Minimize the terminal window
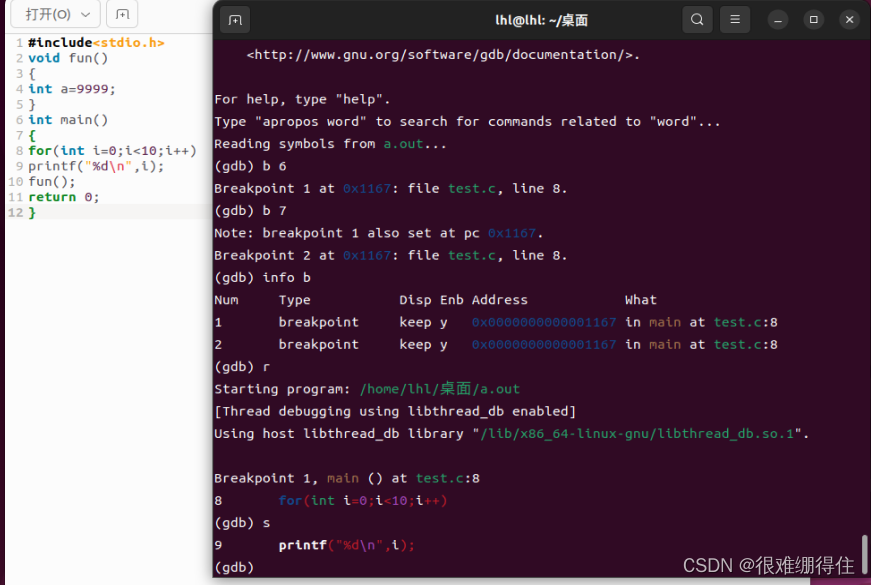 pyautogui.click(x=778, y=20)
